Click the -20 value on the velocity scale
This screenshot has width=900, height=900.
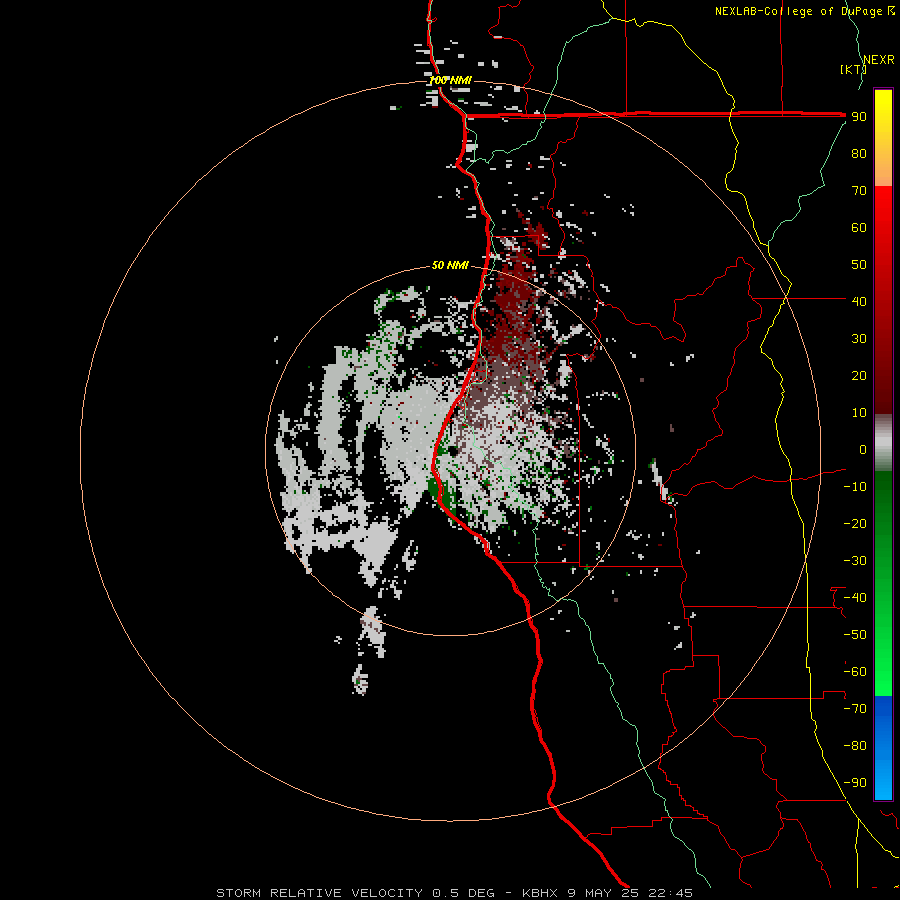point(855,523)
